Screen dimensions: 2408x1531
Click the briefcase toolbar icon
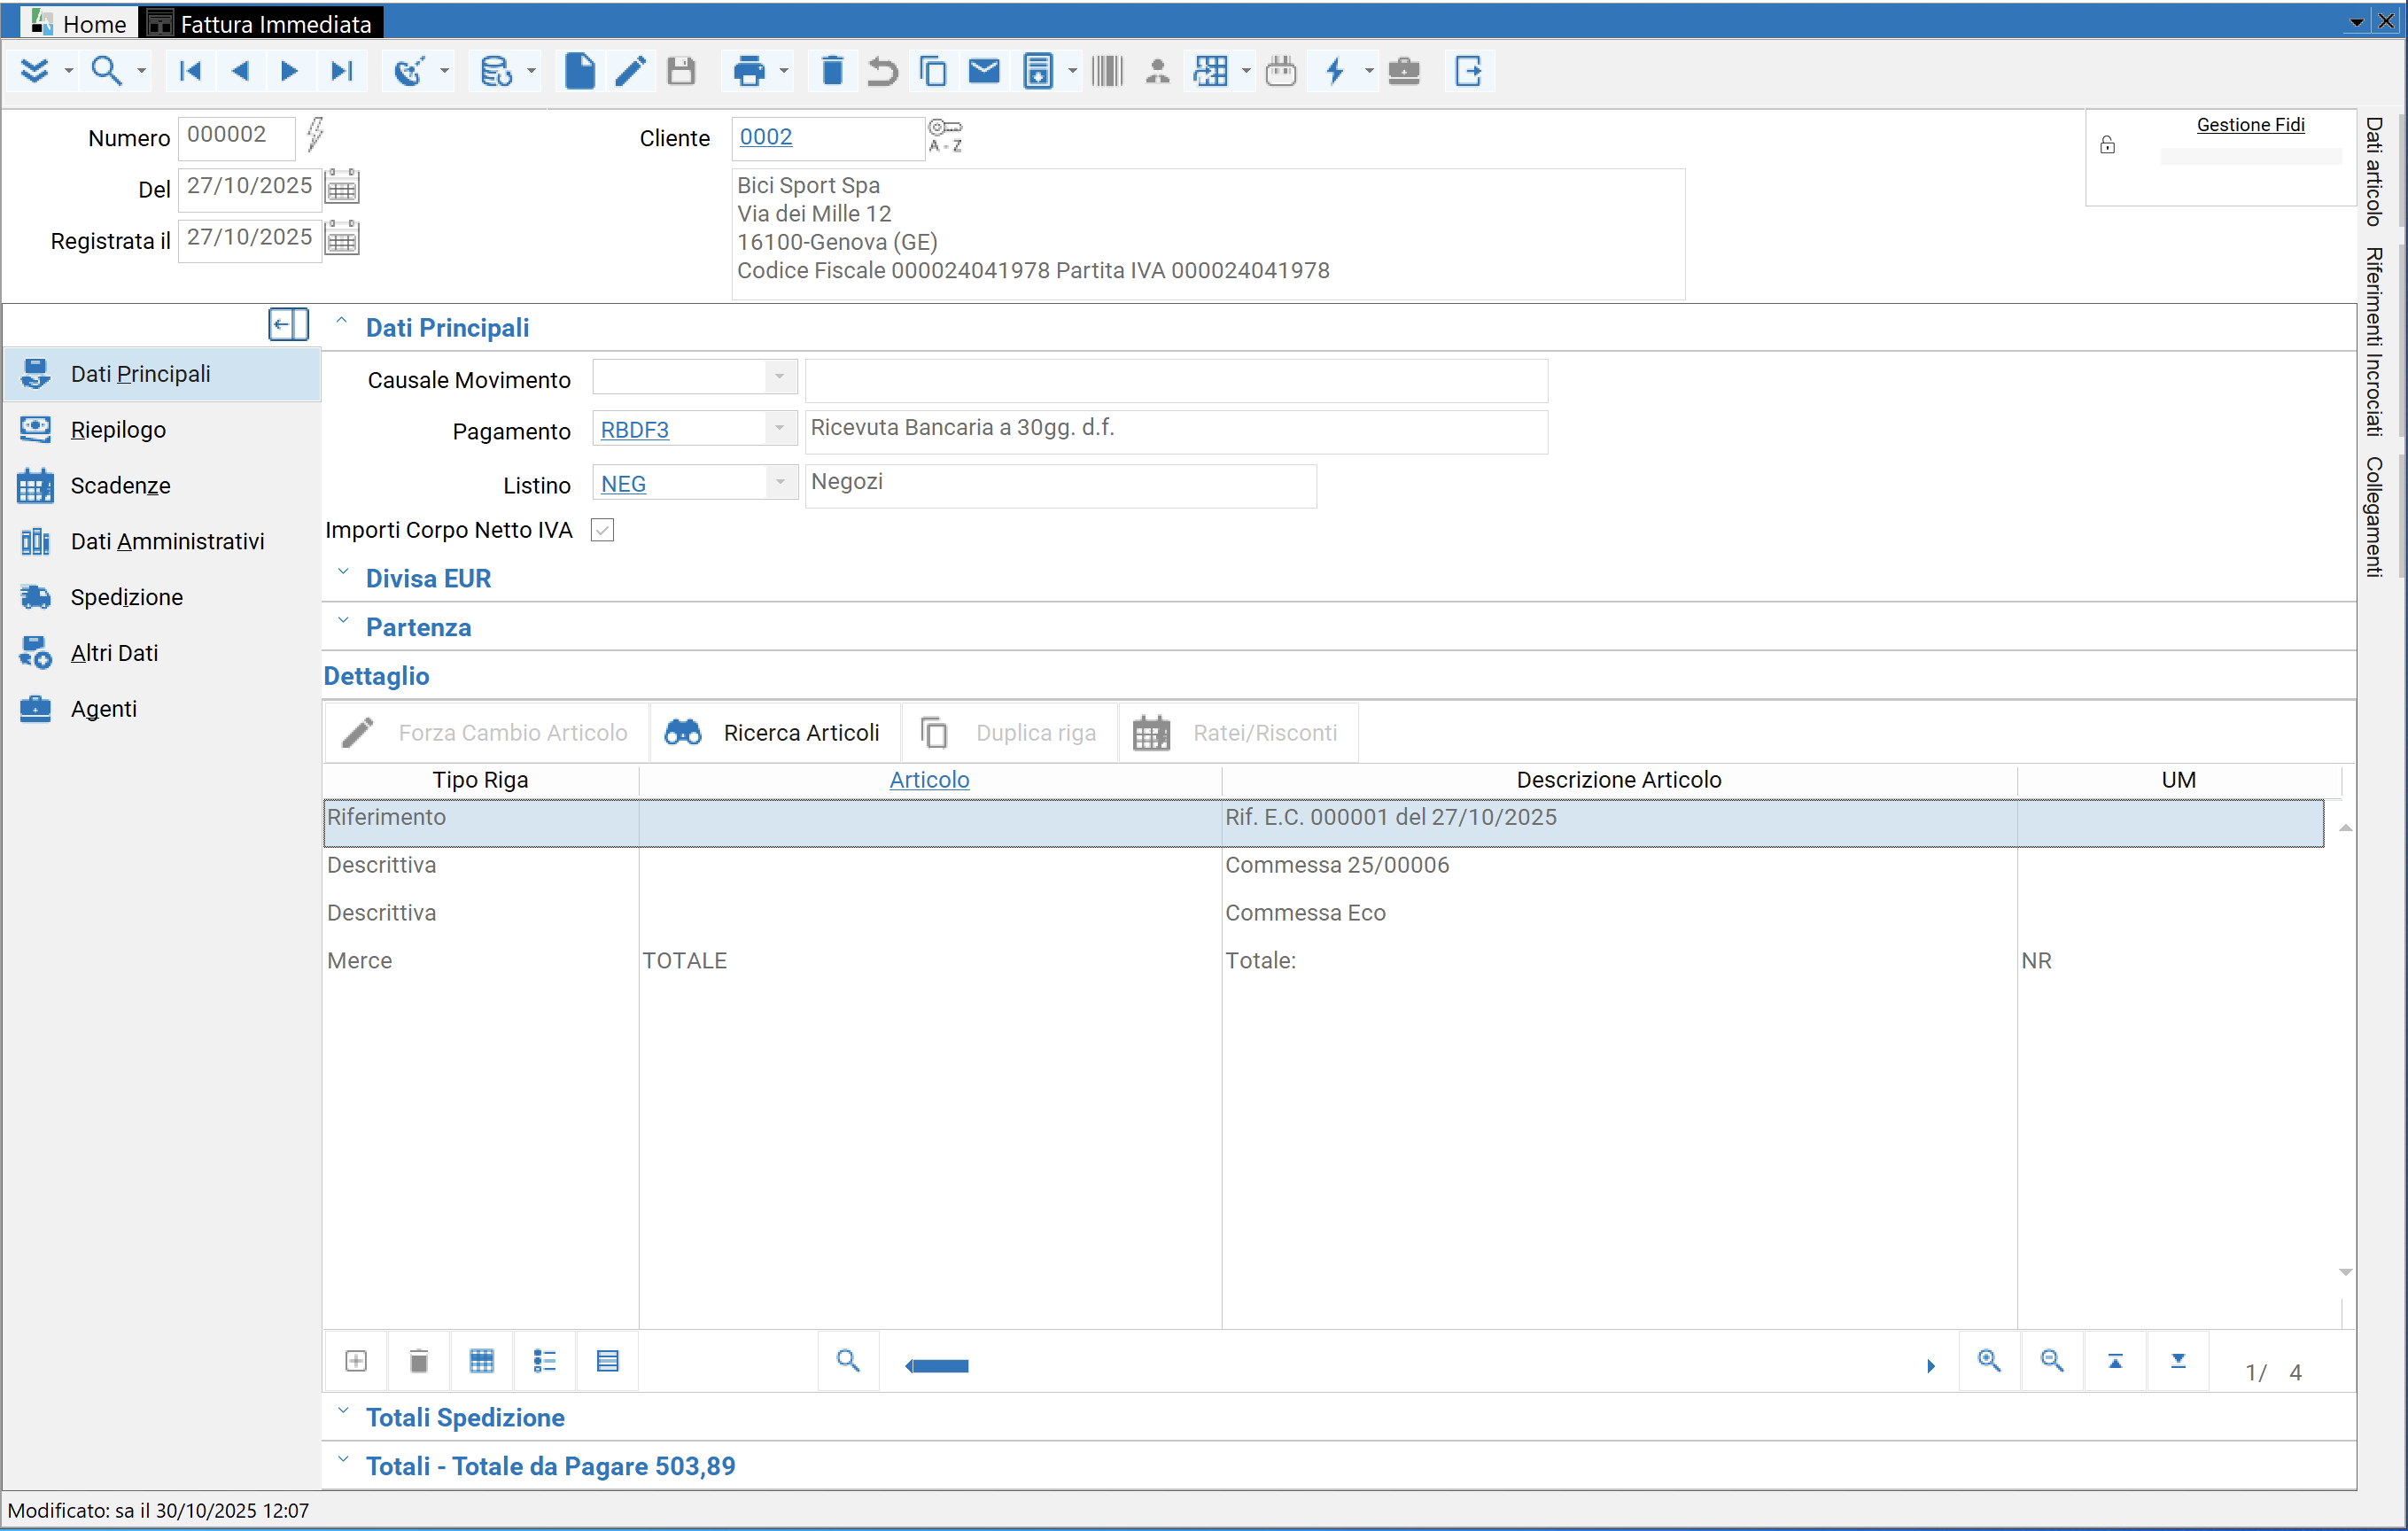1405,71
